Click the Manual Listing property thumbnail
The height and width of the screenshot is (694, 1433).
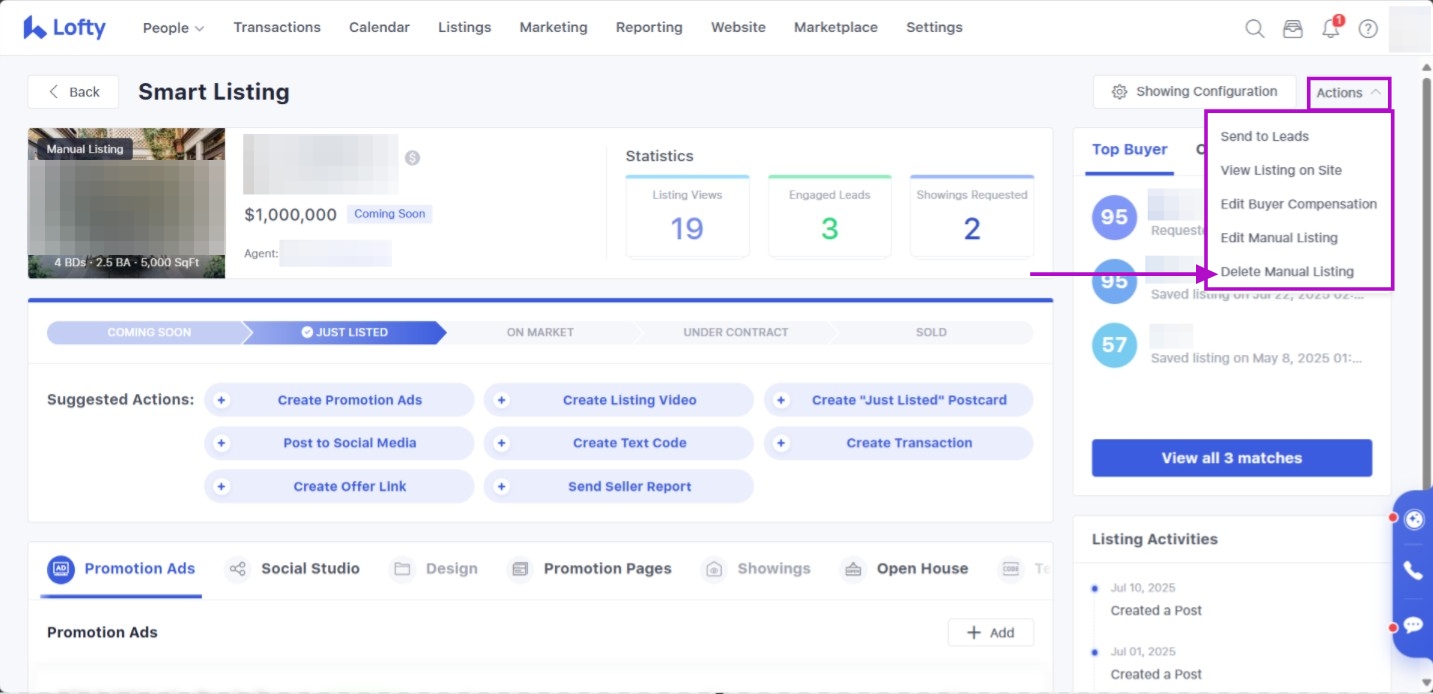126,203
